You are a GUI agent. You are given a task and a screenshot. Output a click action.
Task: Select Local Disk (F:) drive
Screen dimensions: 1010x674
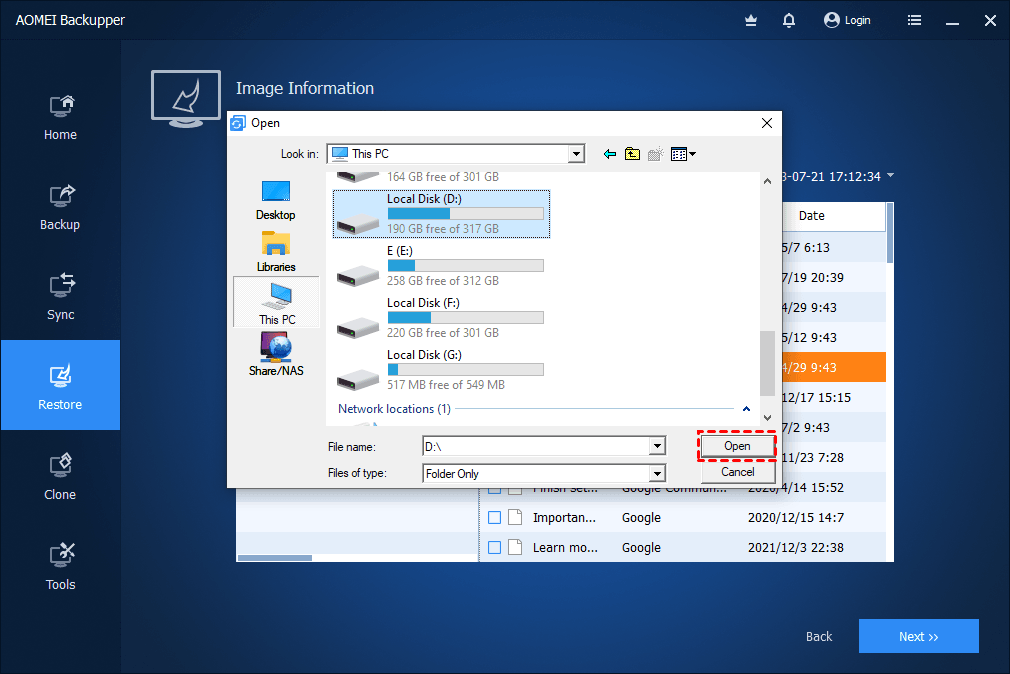(x=441, y=318)
